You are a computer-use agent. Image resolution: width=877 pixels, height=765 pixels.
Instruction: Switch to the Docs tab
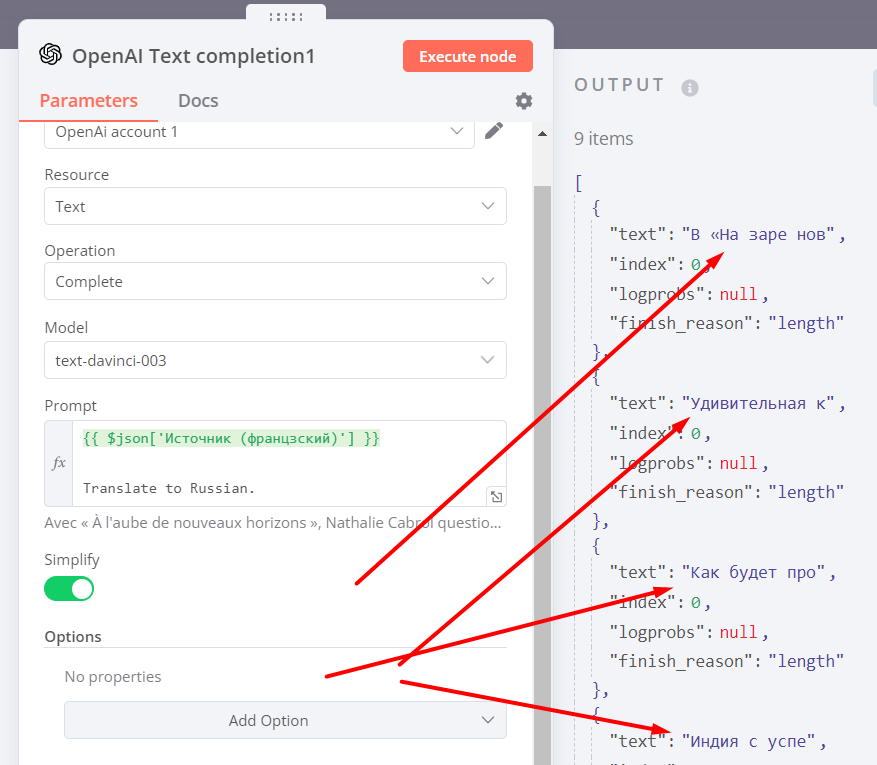click(x=198, y=101)
